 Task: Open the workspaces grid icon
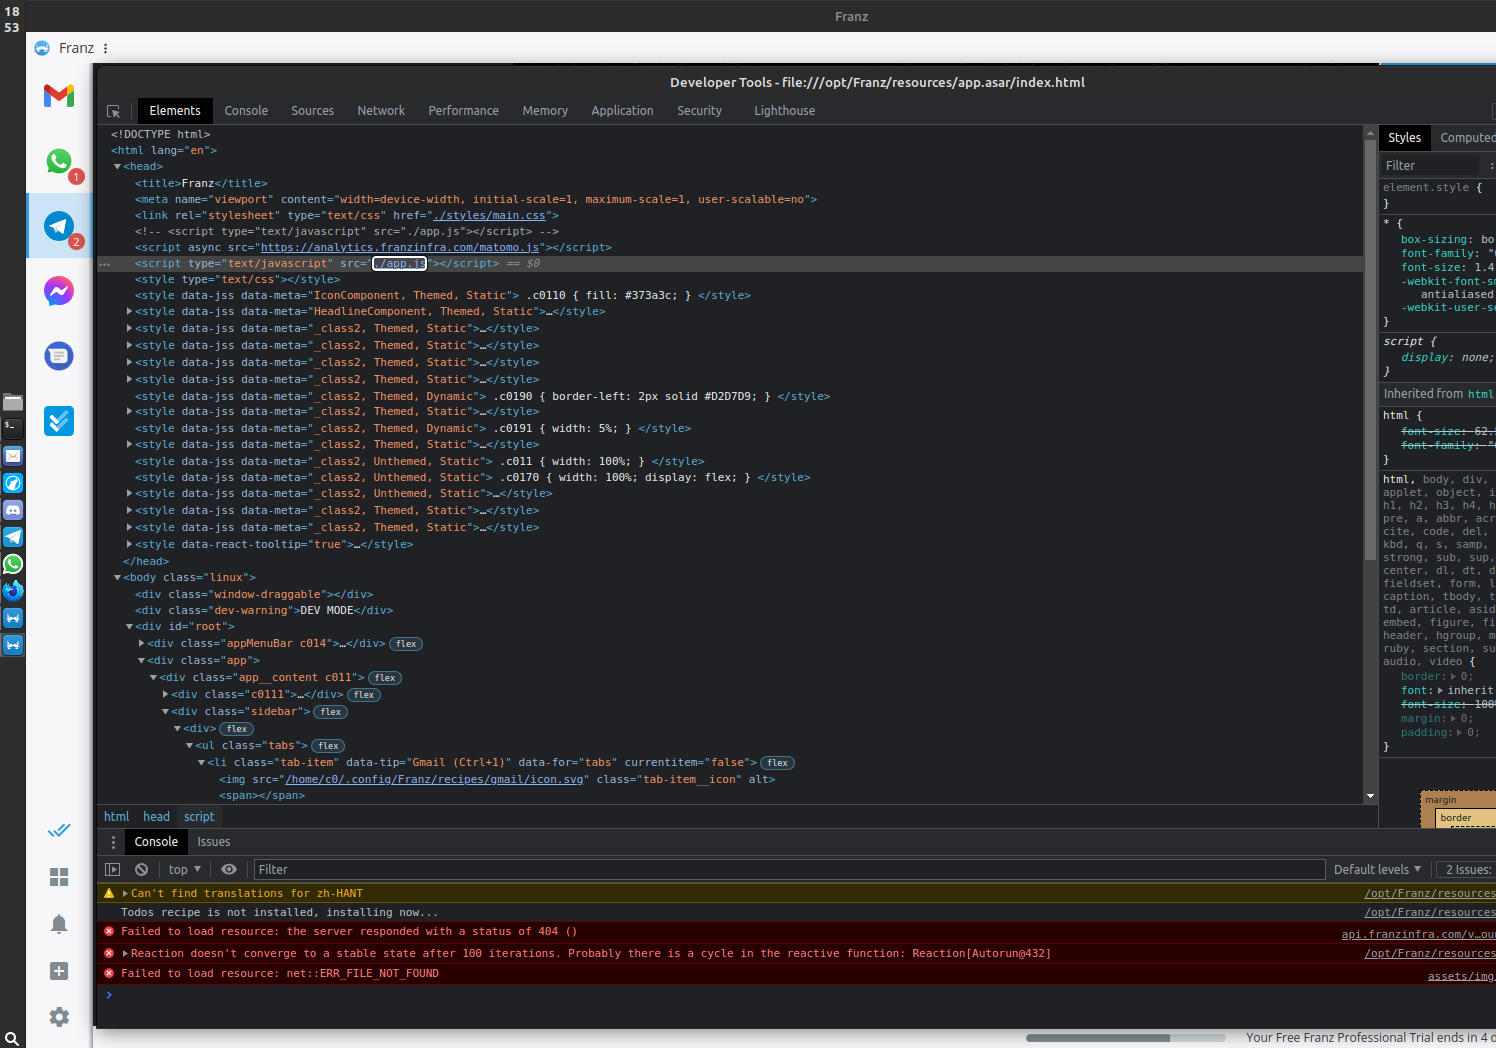pyautogui.click(x=59, y=877)
